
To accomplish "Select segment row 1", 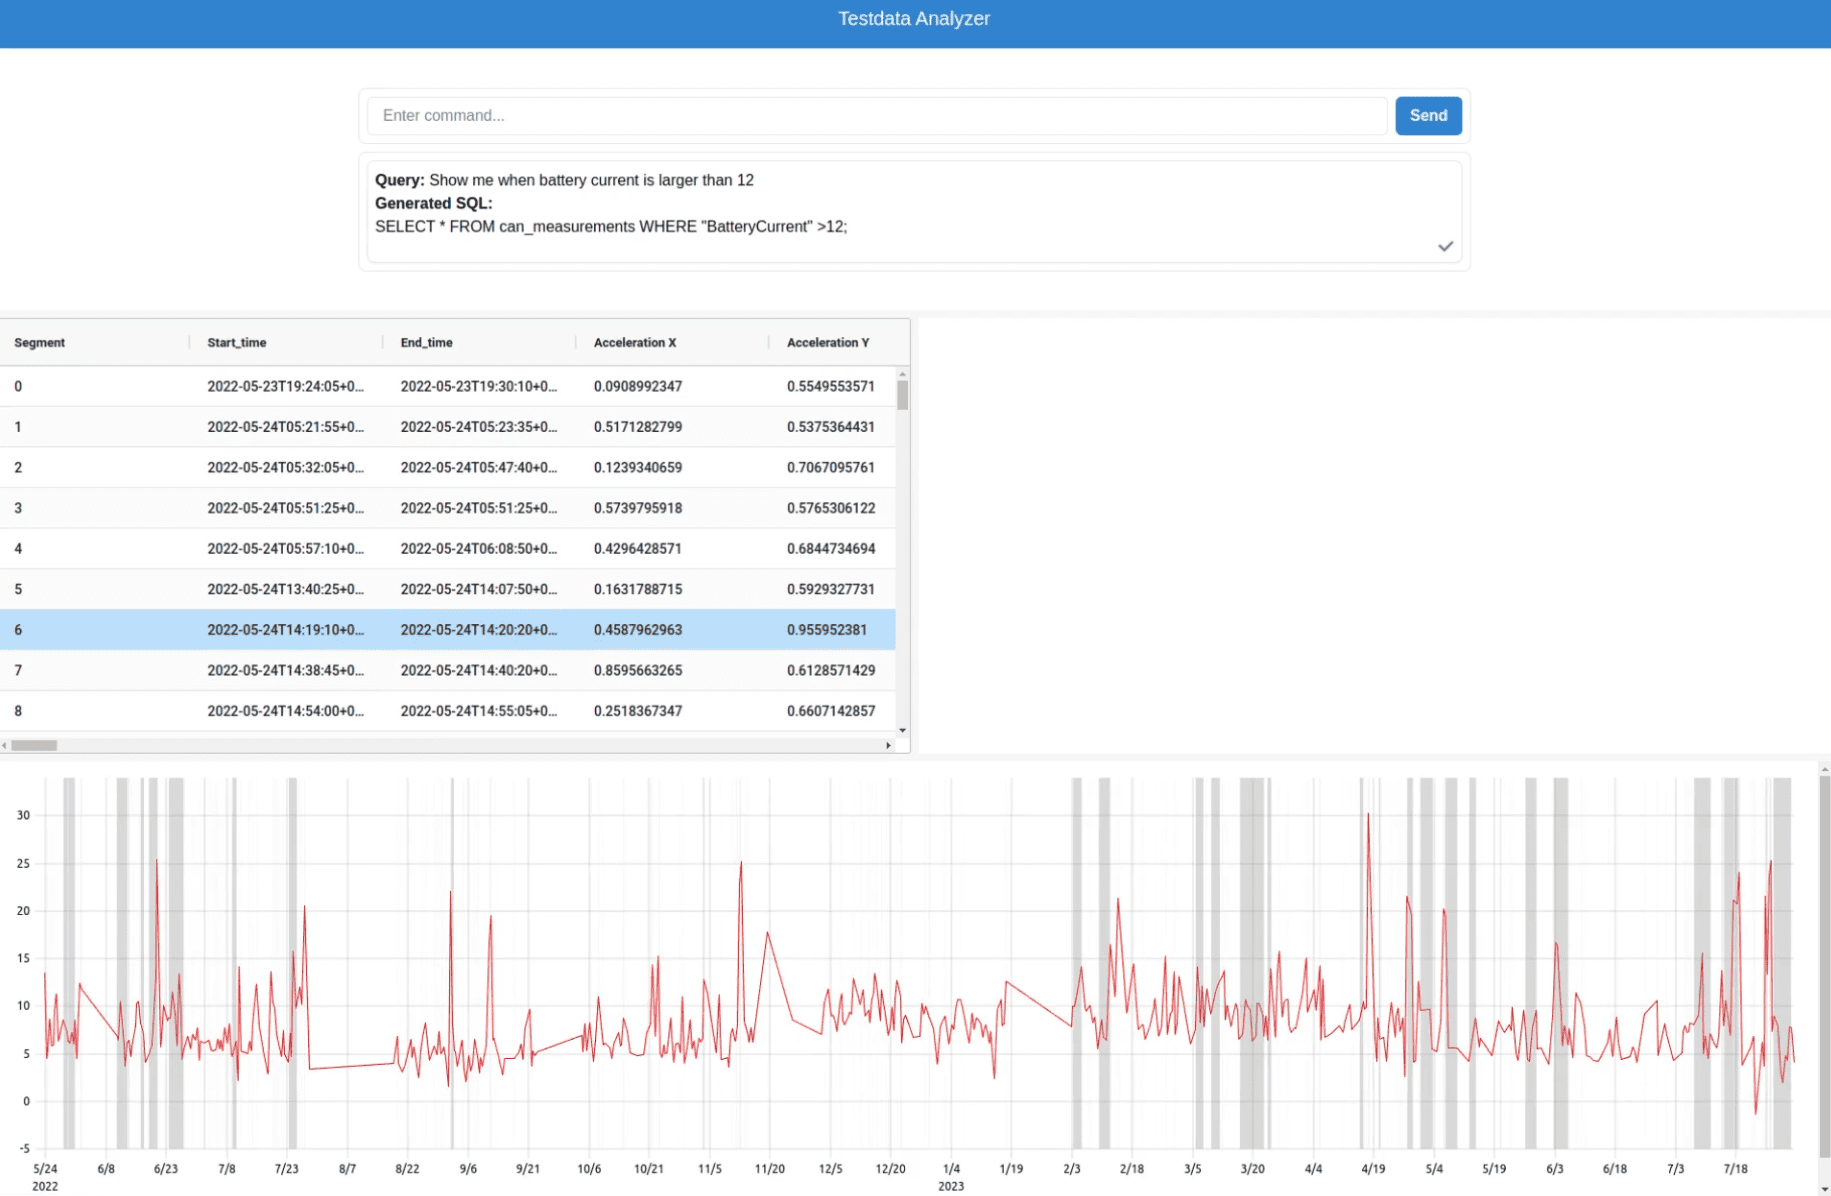I will click(448, 427).
